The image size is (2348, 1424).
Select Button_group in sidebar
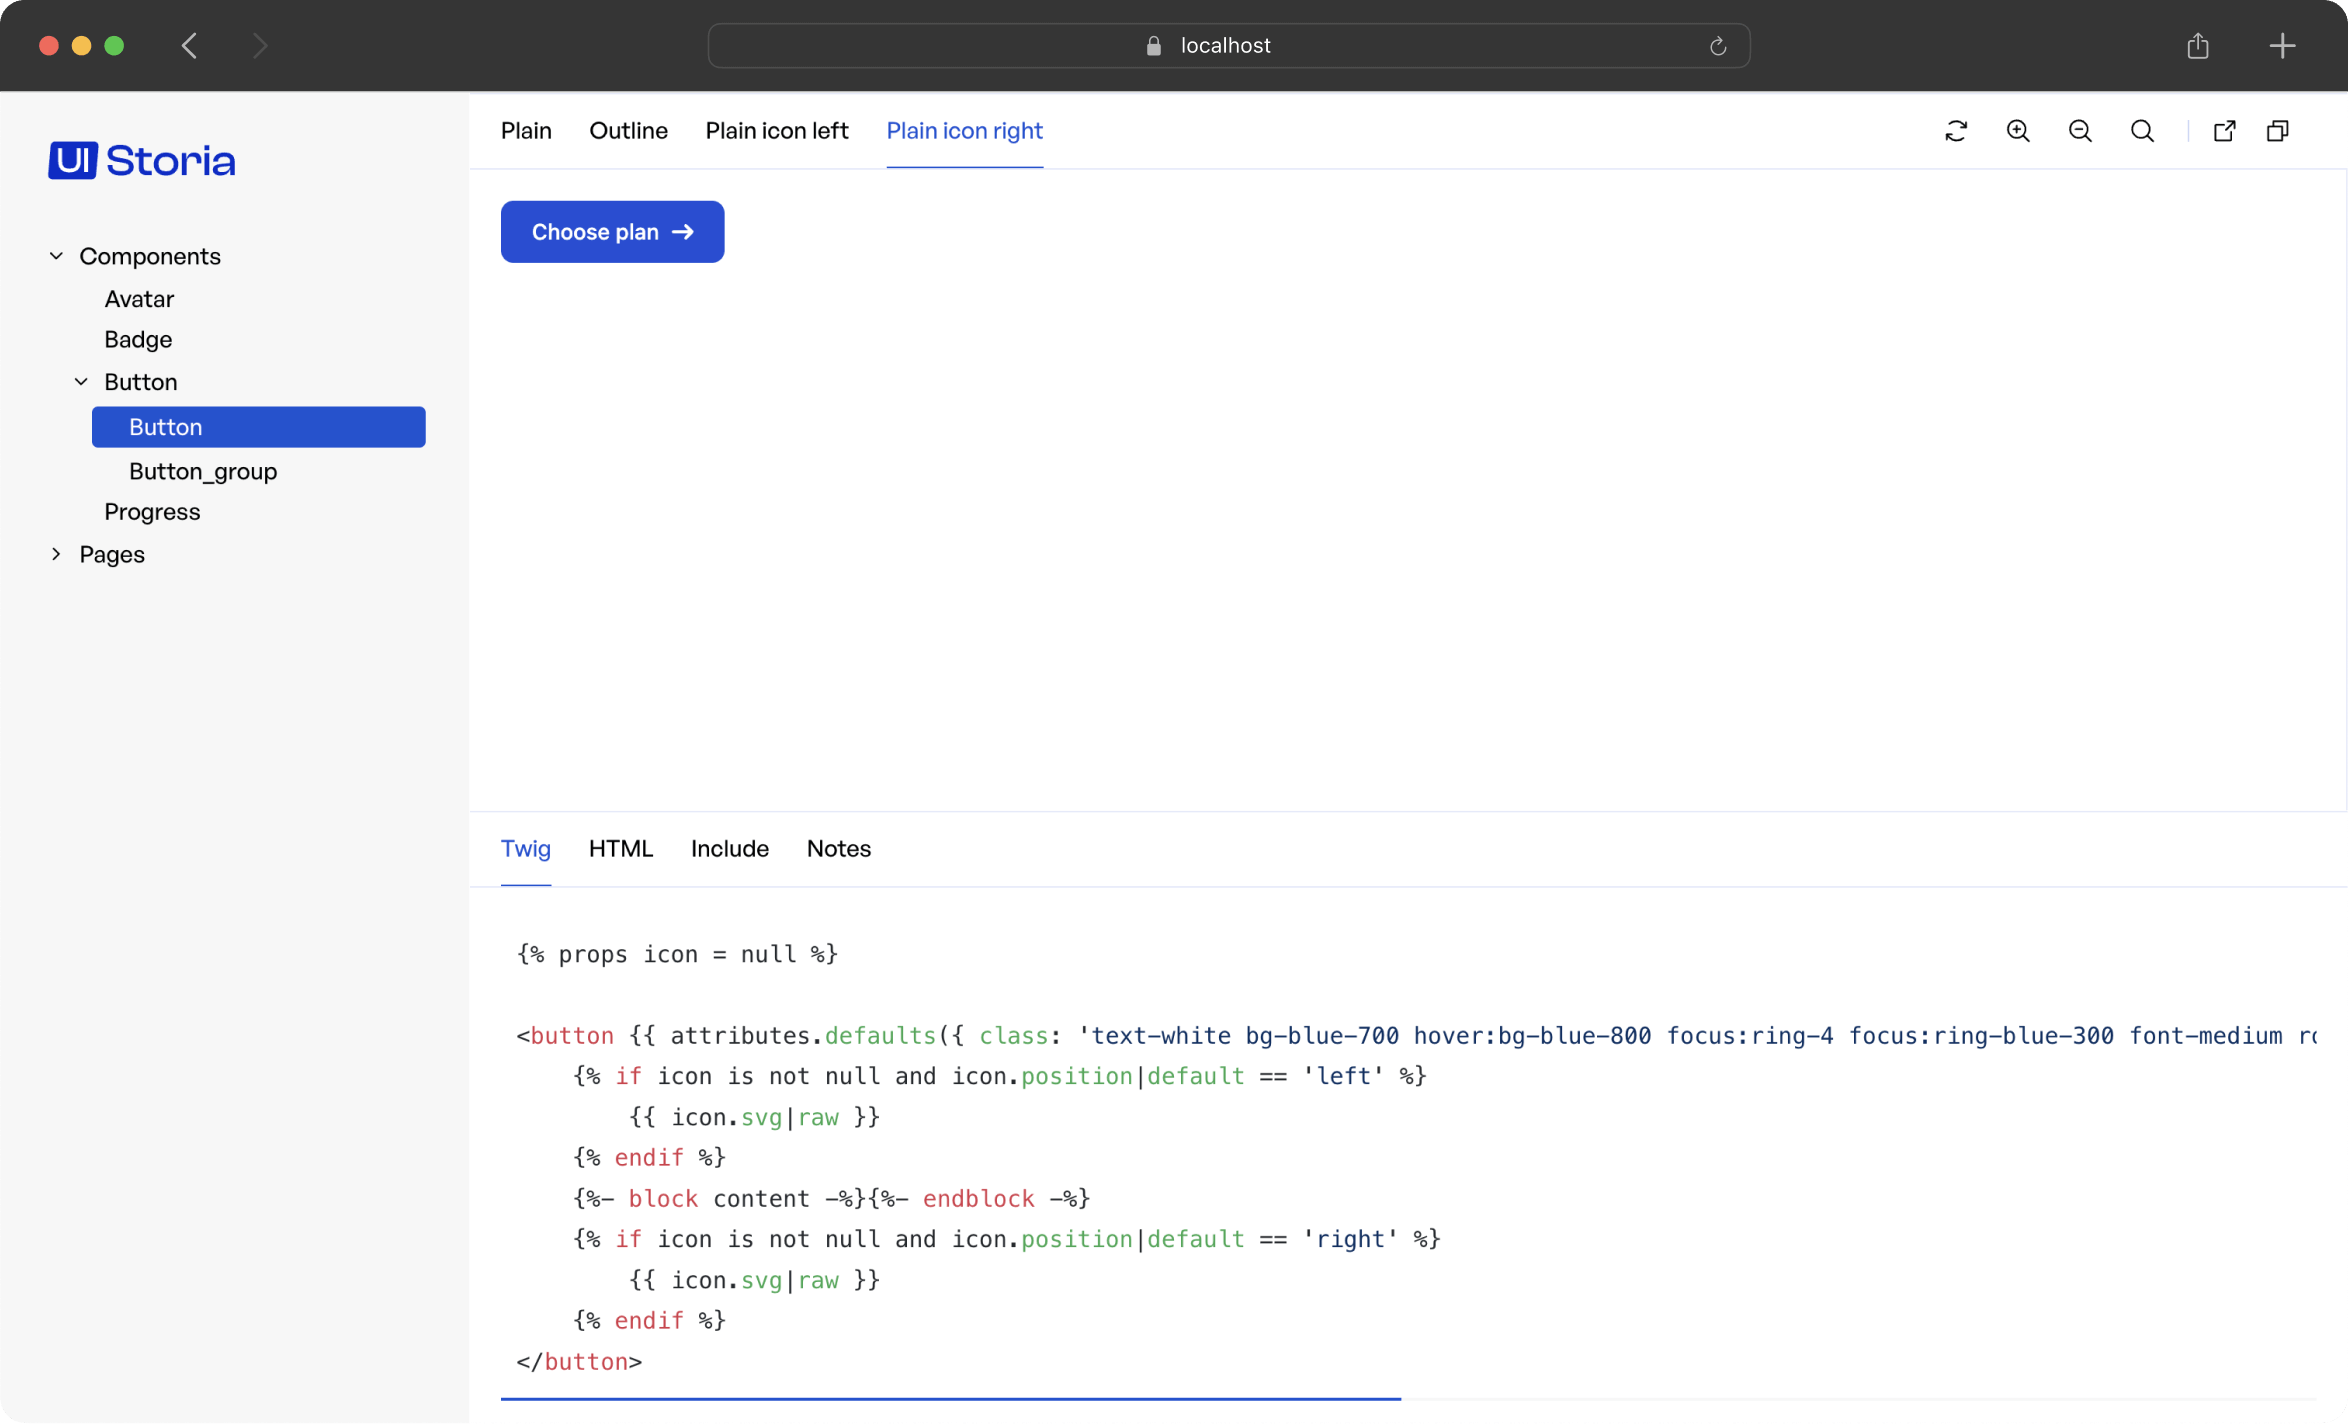point(203,471)
